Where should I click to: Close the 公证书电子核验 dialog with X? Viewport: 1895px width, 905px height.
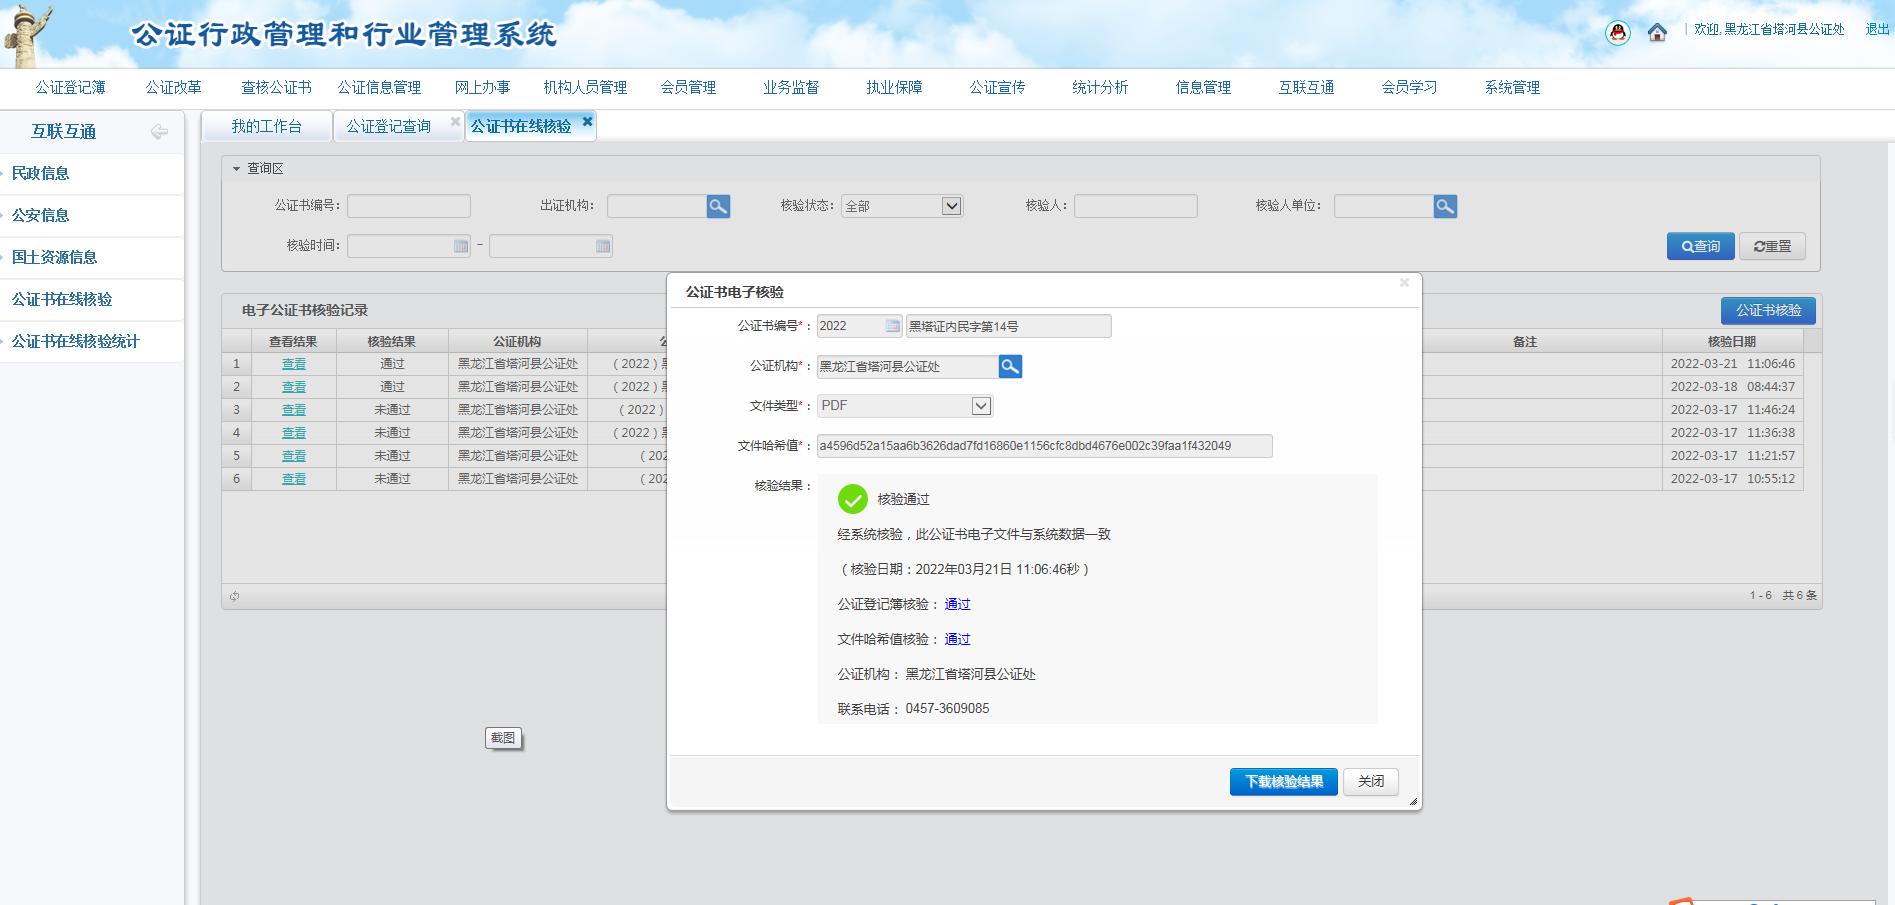click(1404, 283)
